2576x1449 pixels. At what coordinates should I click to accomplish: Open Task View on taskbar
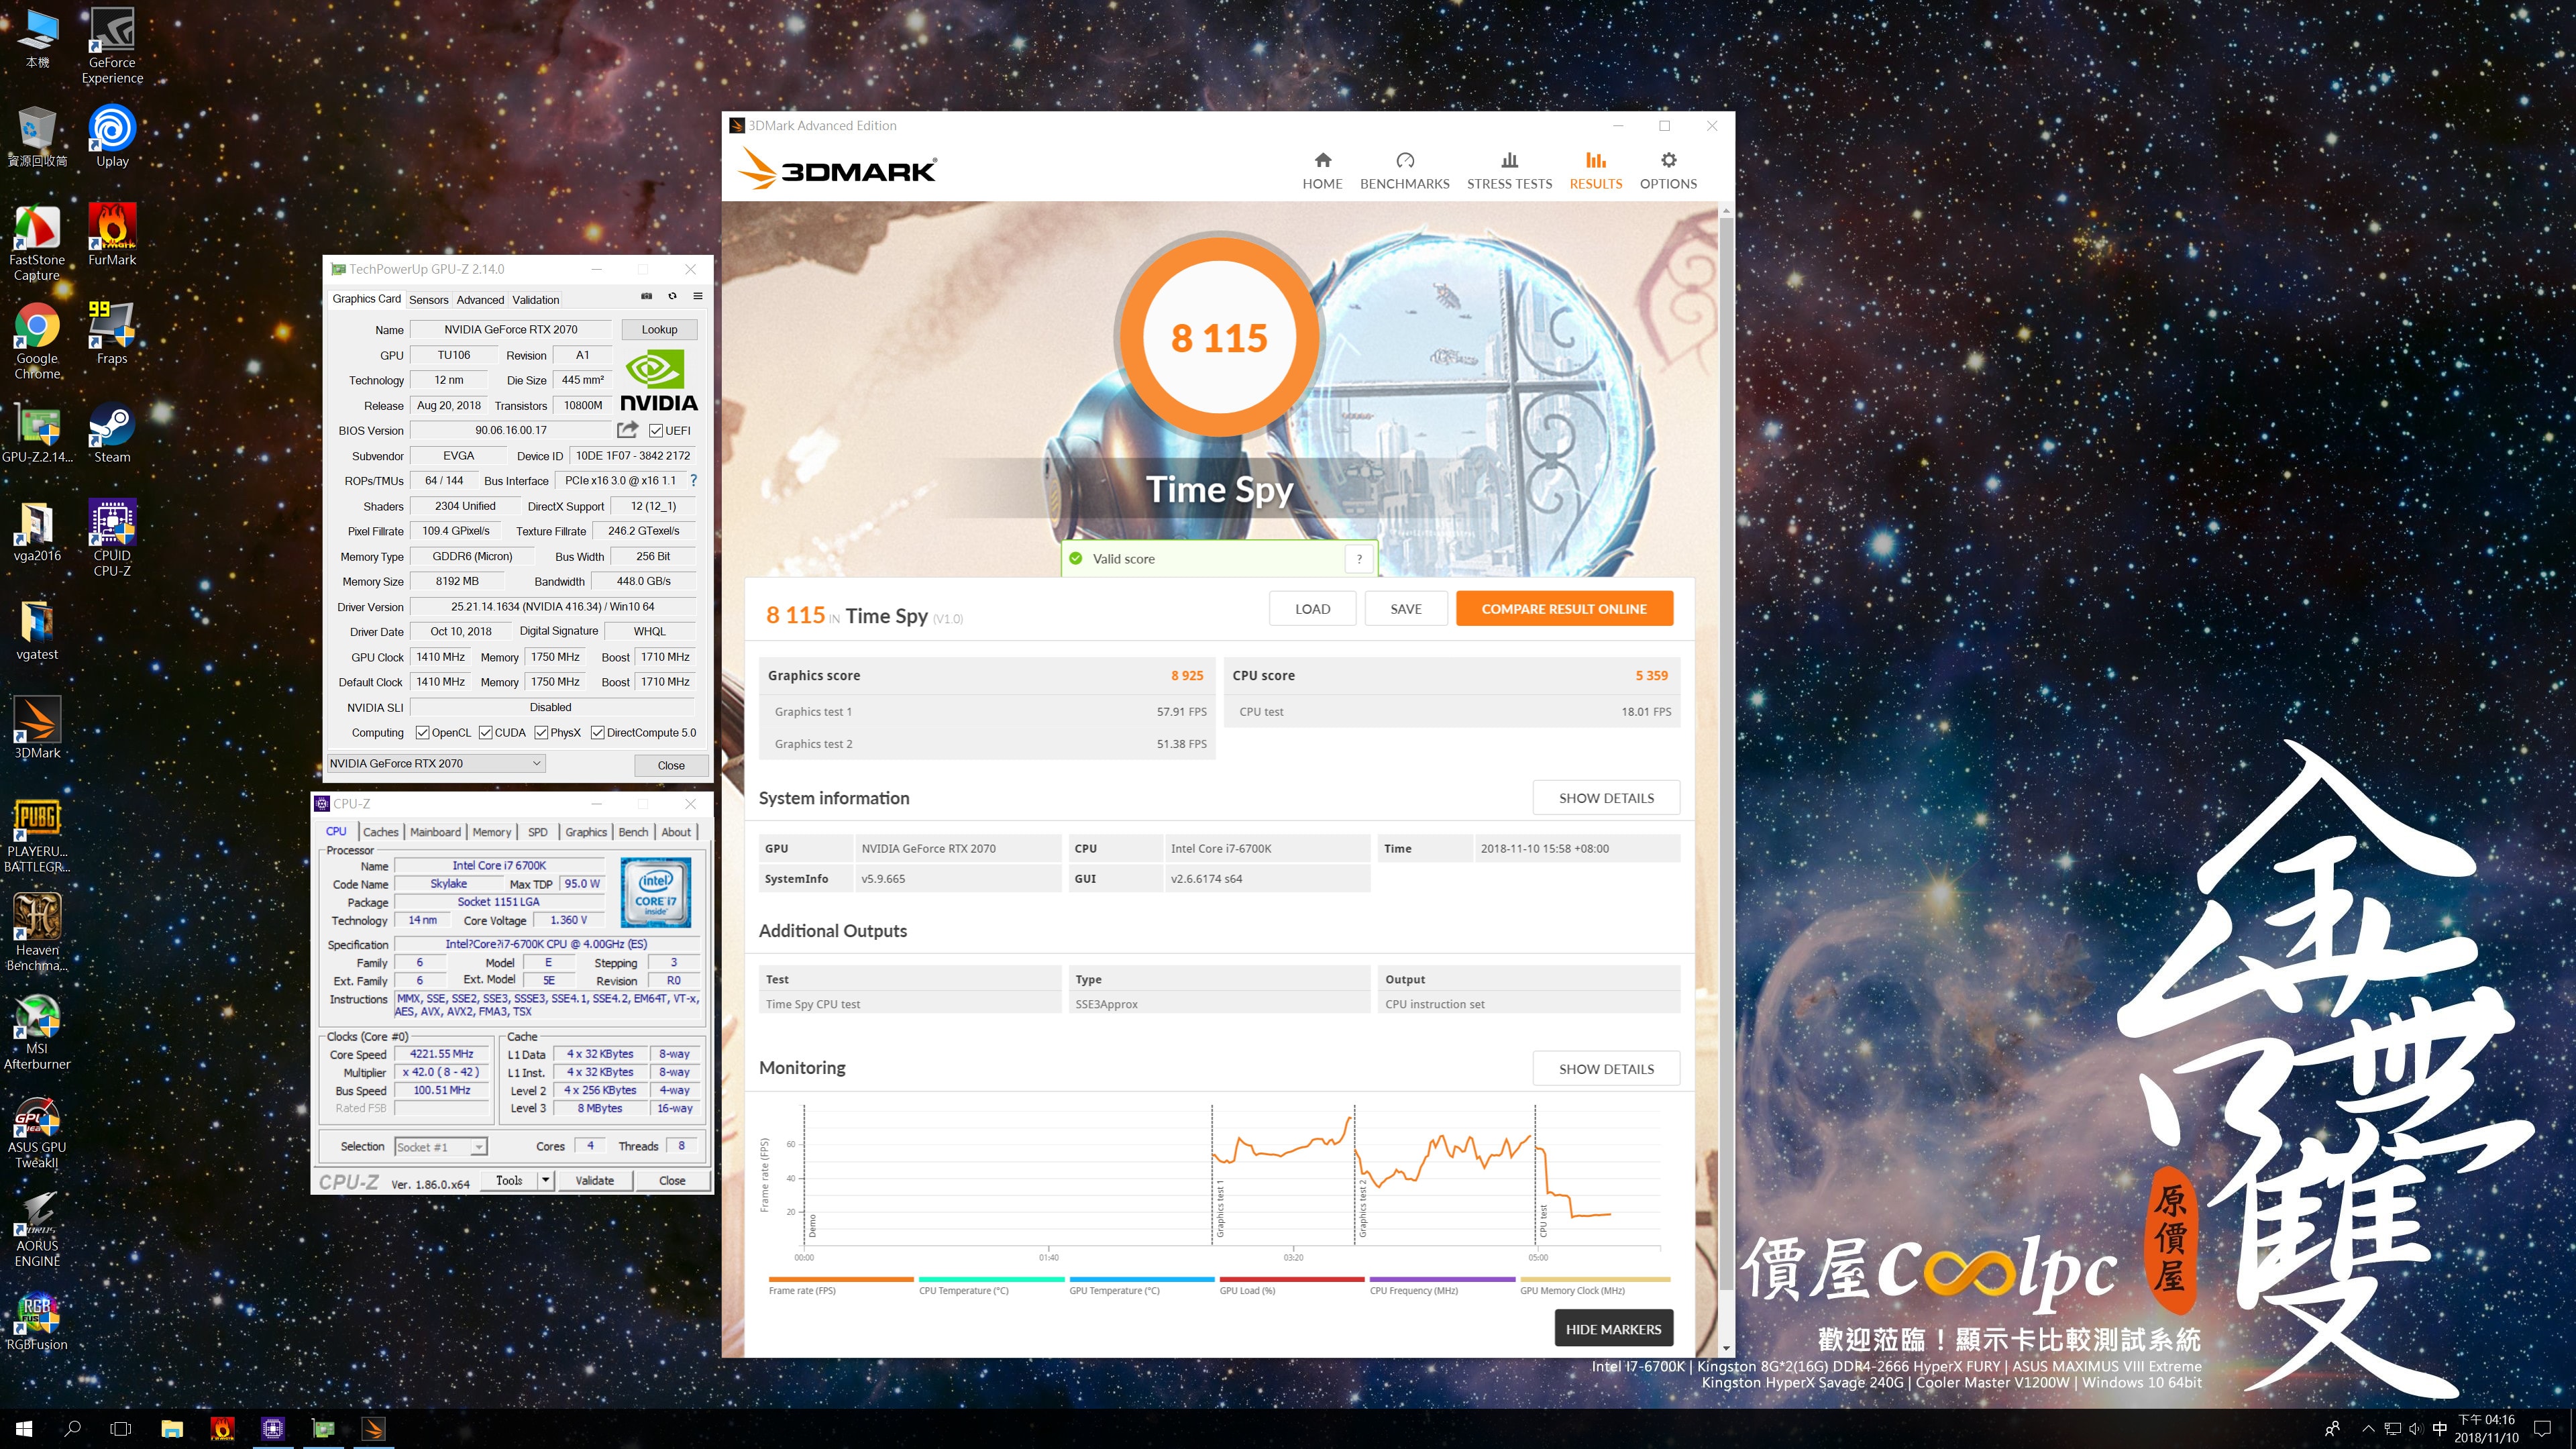(x=120, y=1429)
